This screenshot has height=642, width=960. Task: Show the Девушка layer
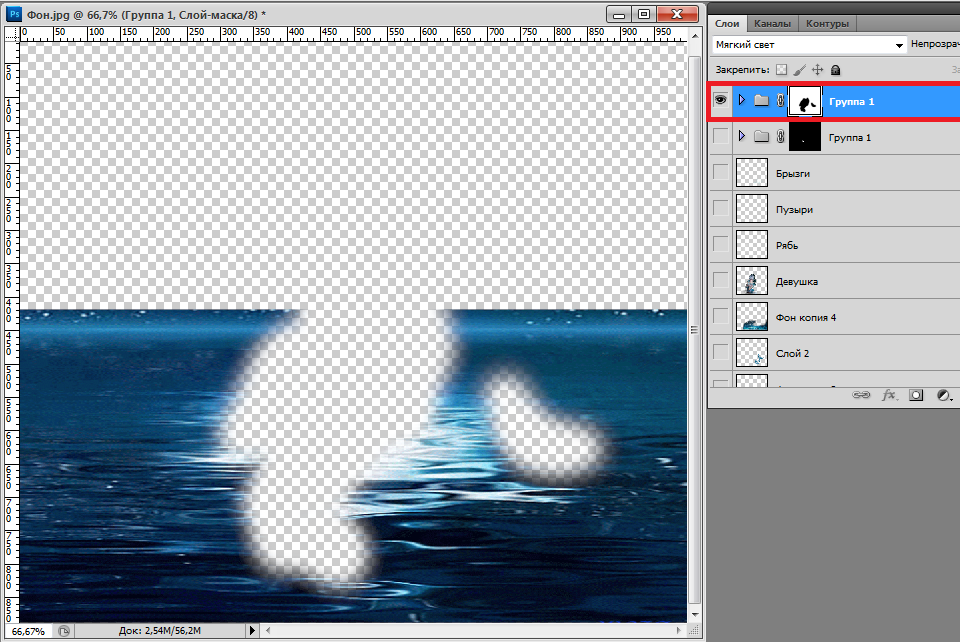tap(720, 281)
